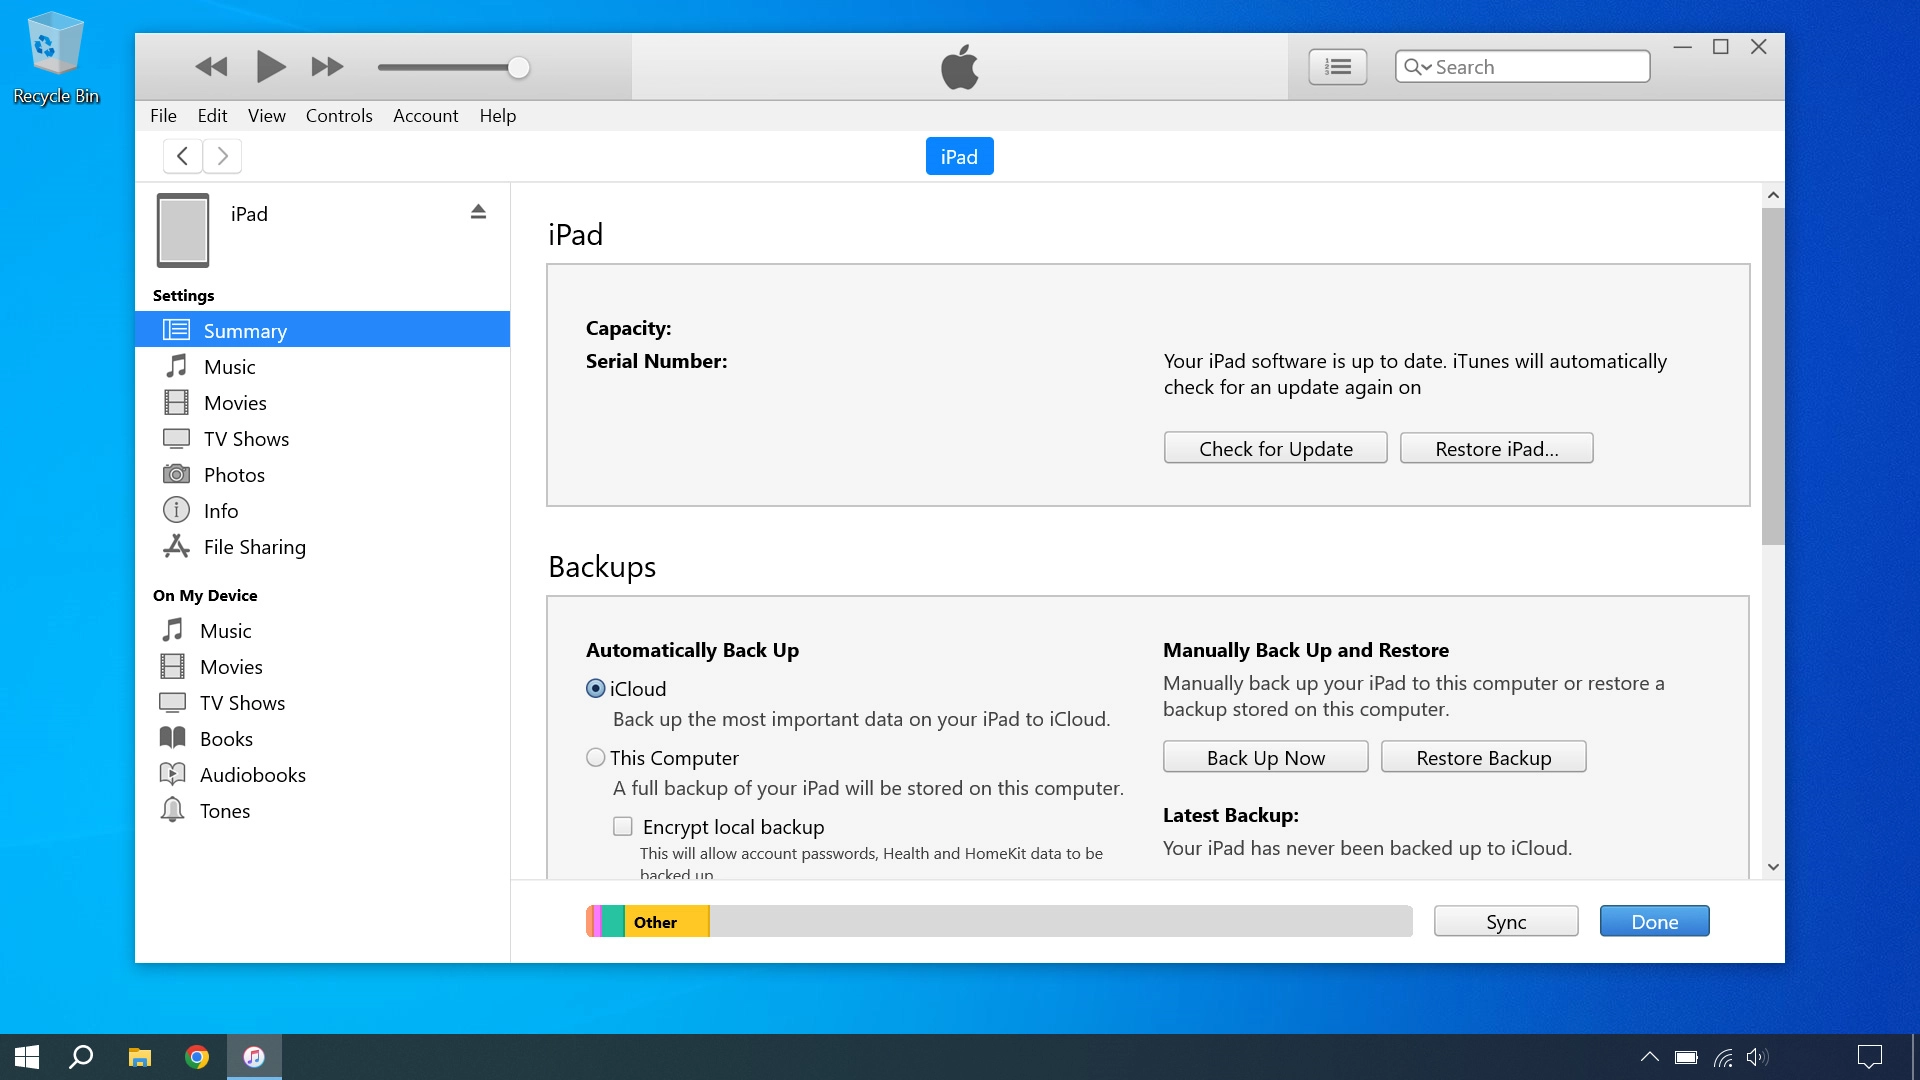Enable Encrypt local backup checkbox

(x=623, y=827)
